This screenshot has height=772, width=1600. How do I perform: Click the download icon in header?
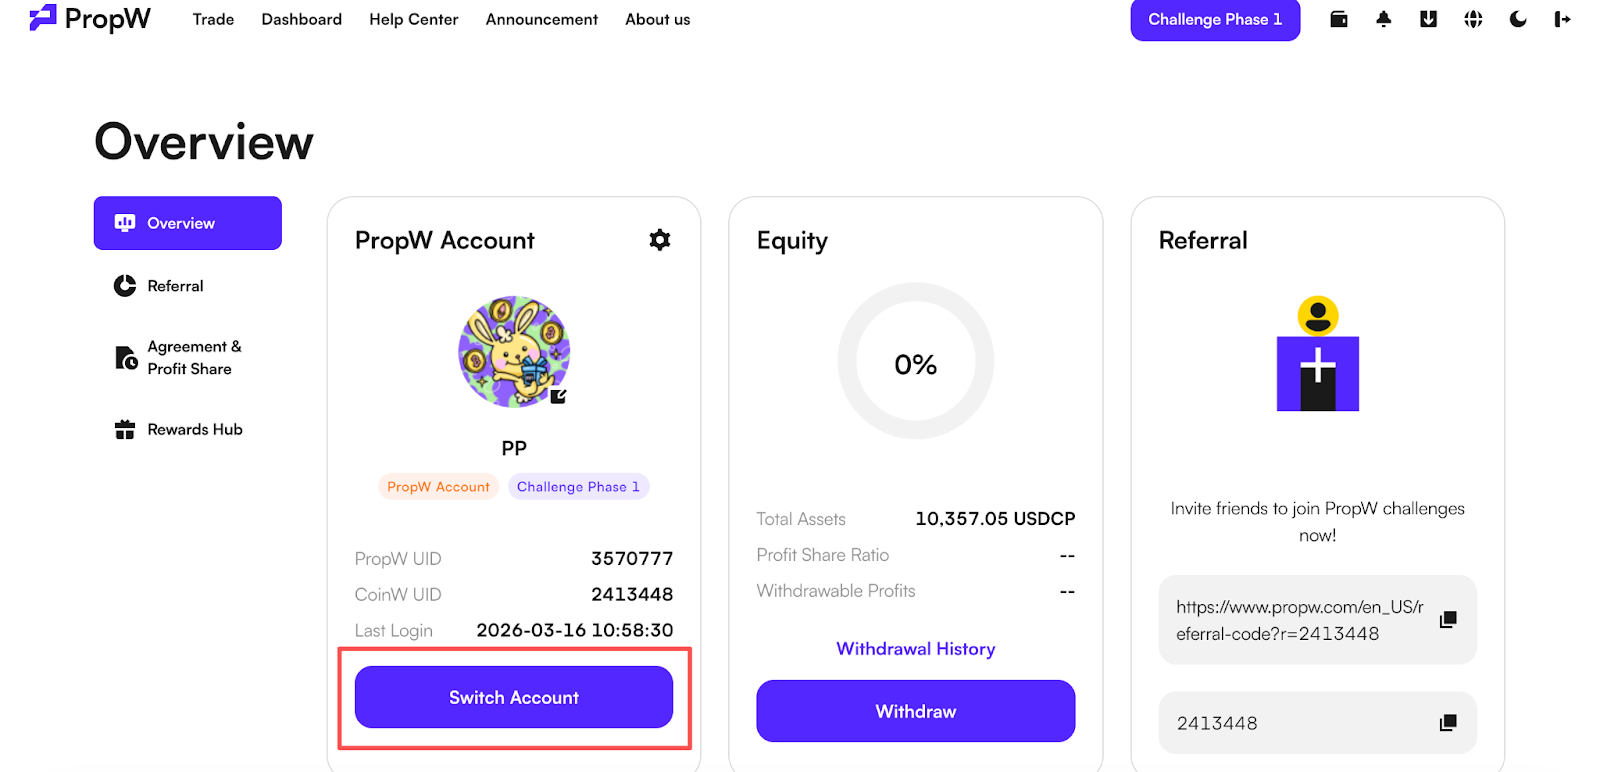tap(1428, 19)
